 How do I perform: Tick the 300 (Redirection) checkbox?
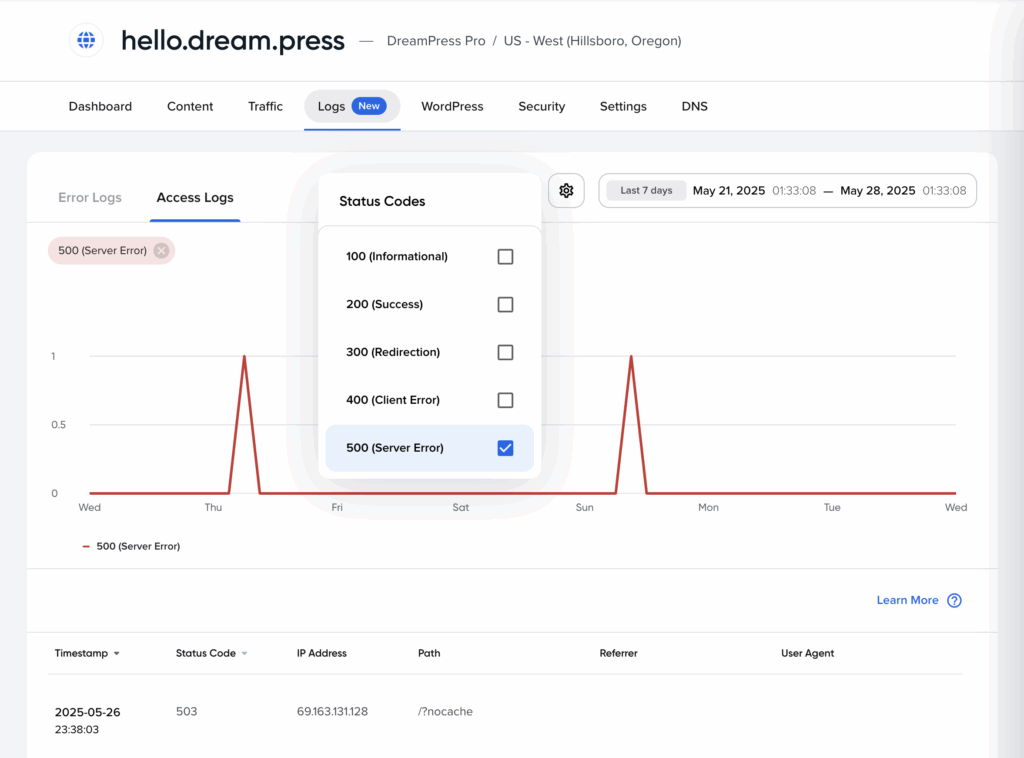pos(505,353)
